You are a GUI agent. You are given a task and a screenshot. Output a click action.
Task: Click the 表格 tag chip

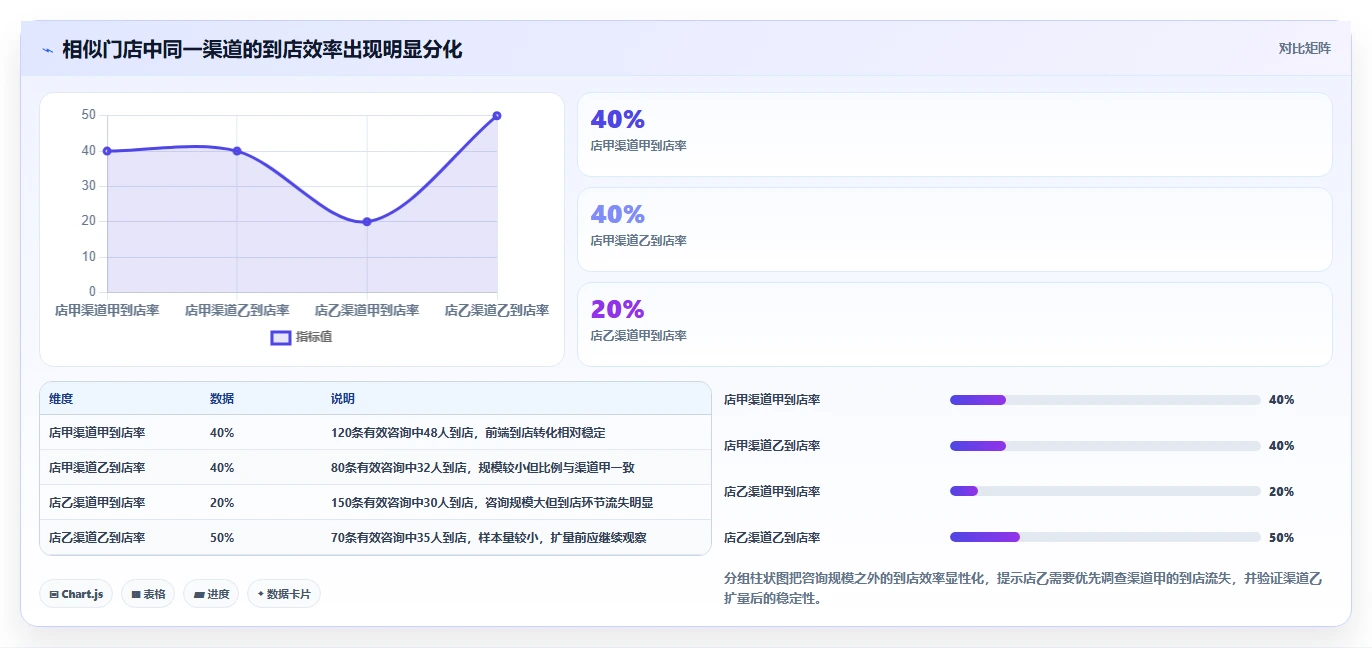148,594
